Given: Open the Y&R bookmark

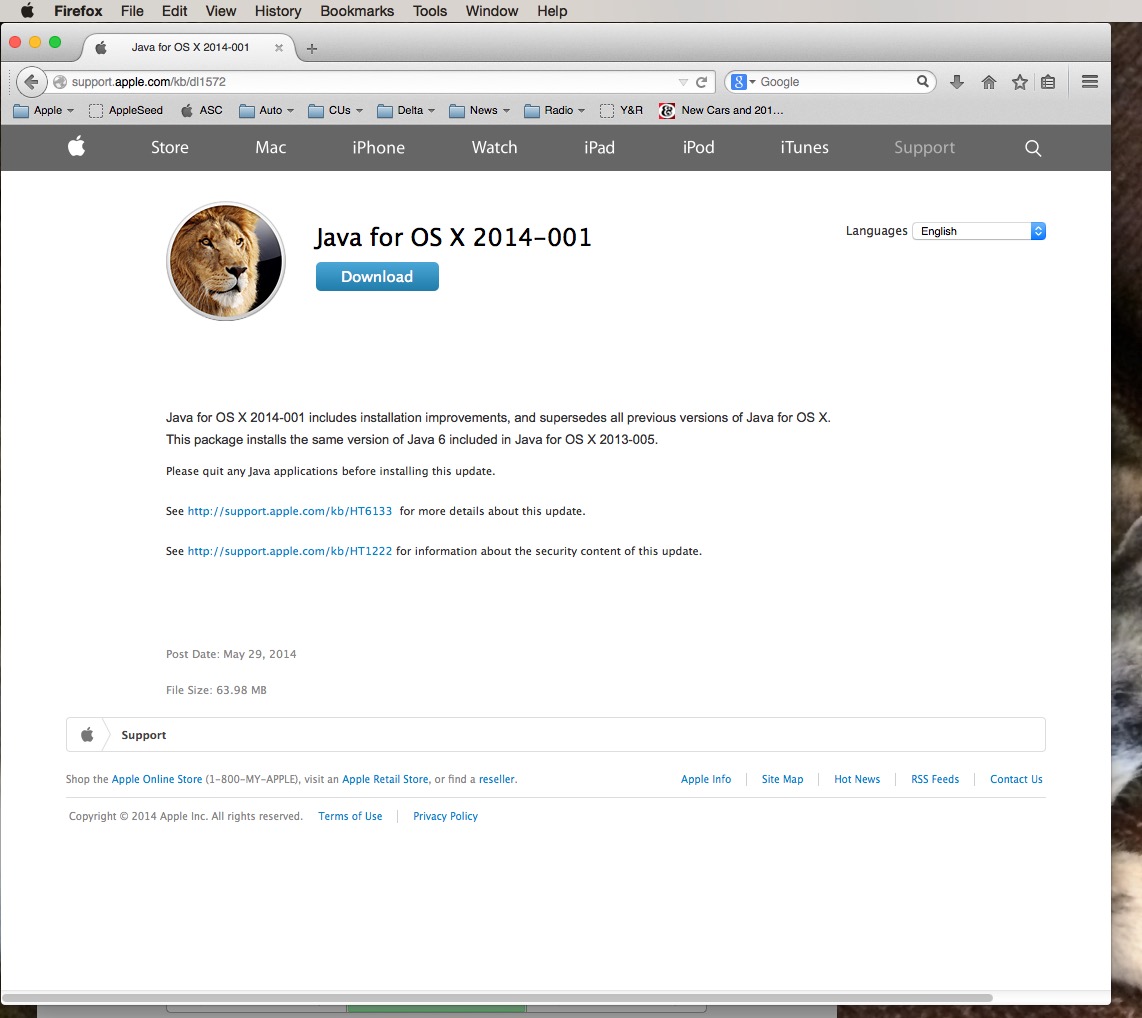Looking at the screenshot, I should pos(621,111).
